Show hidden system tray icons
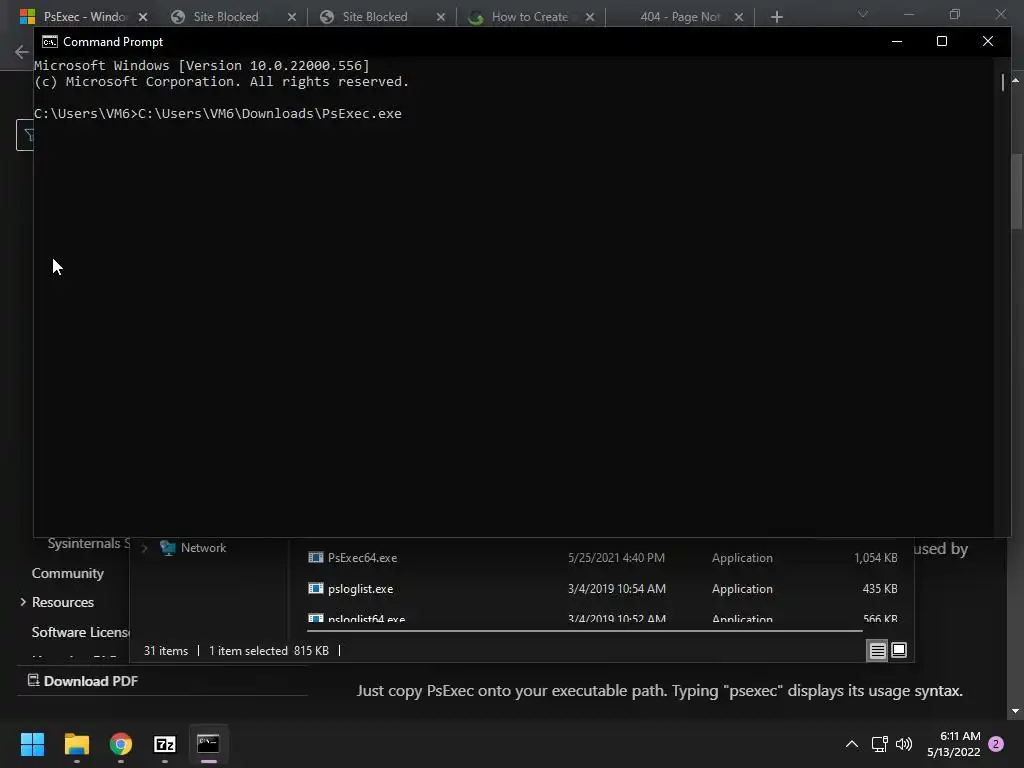 [x=852, y=744]
